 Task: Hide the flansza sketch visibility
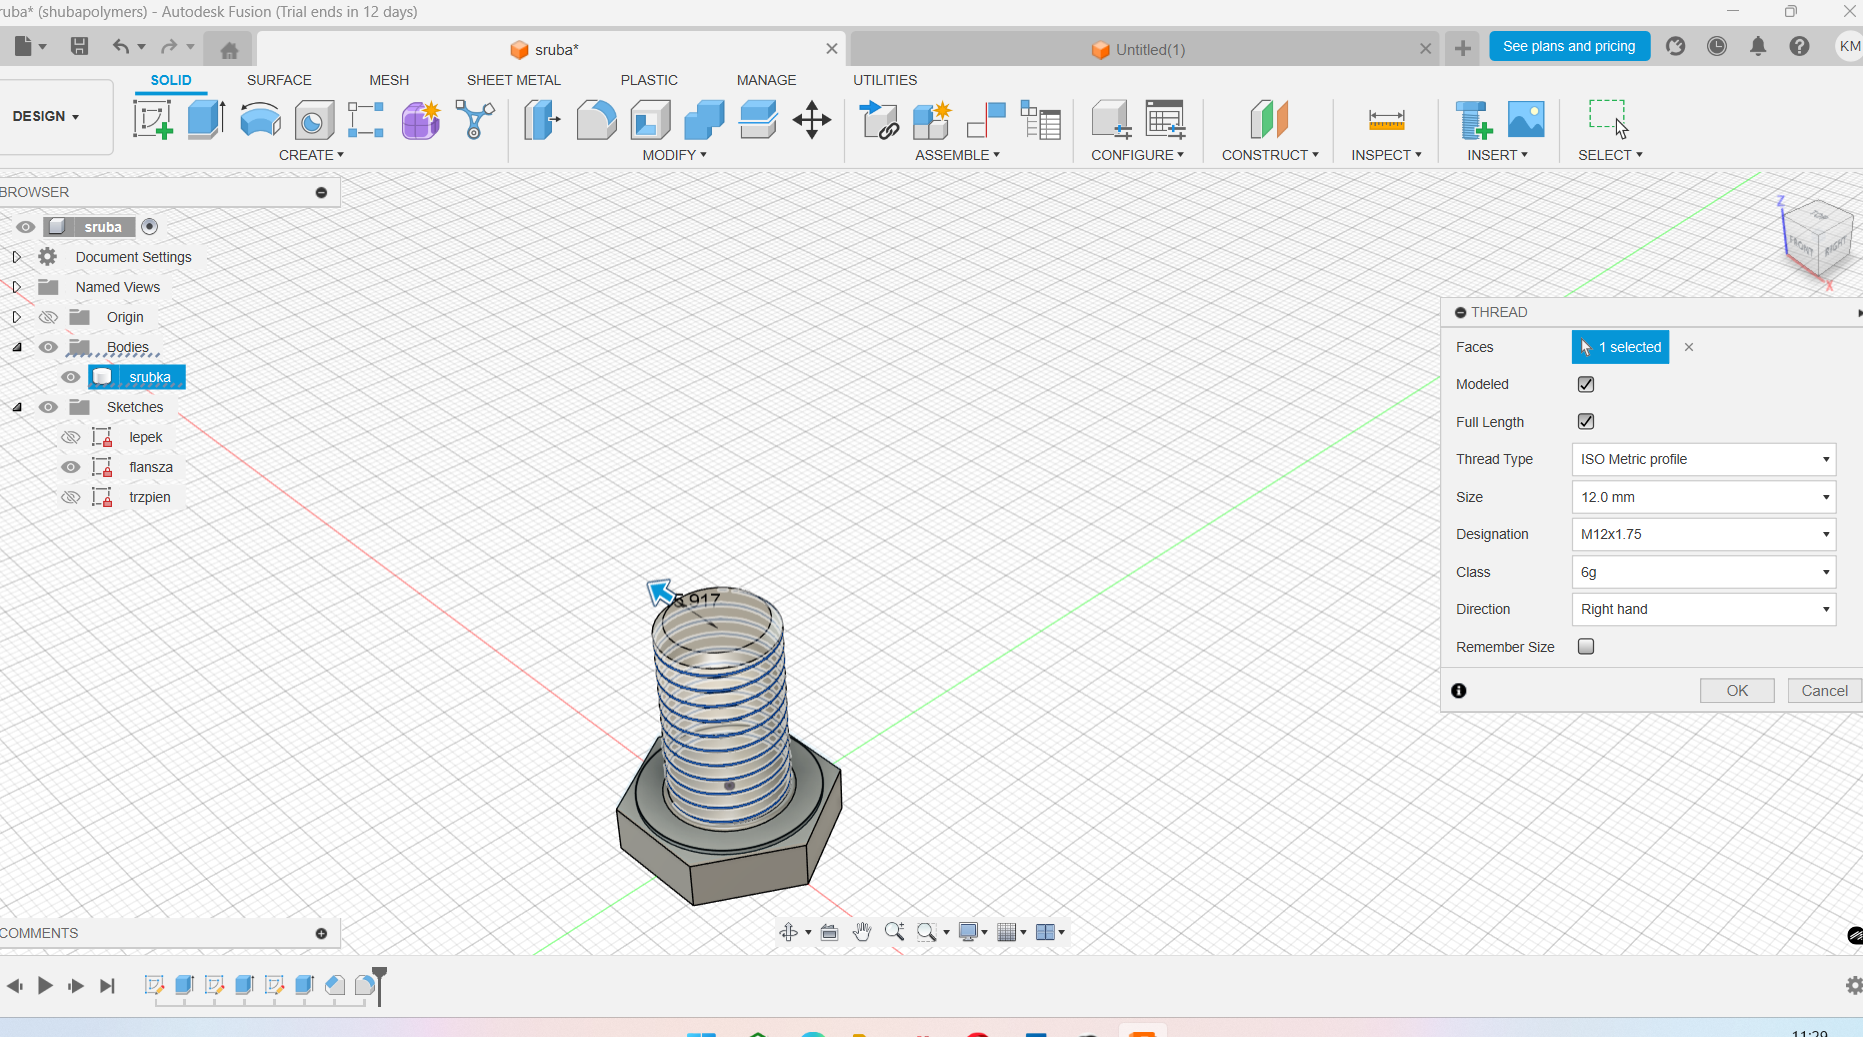click(70, 467)
